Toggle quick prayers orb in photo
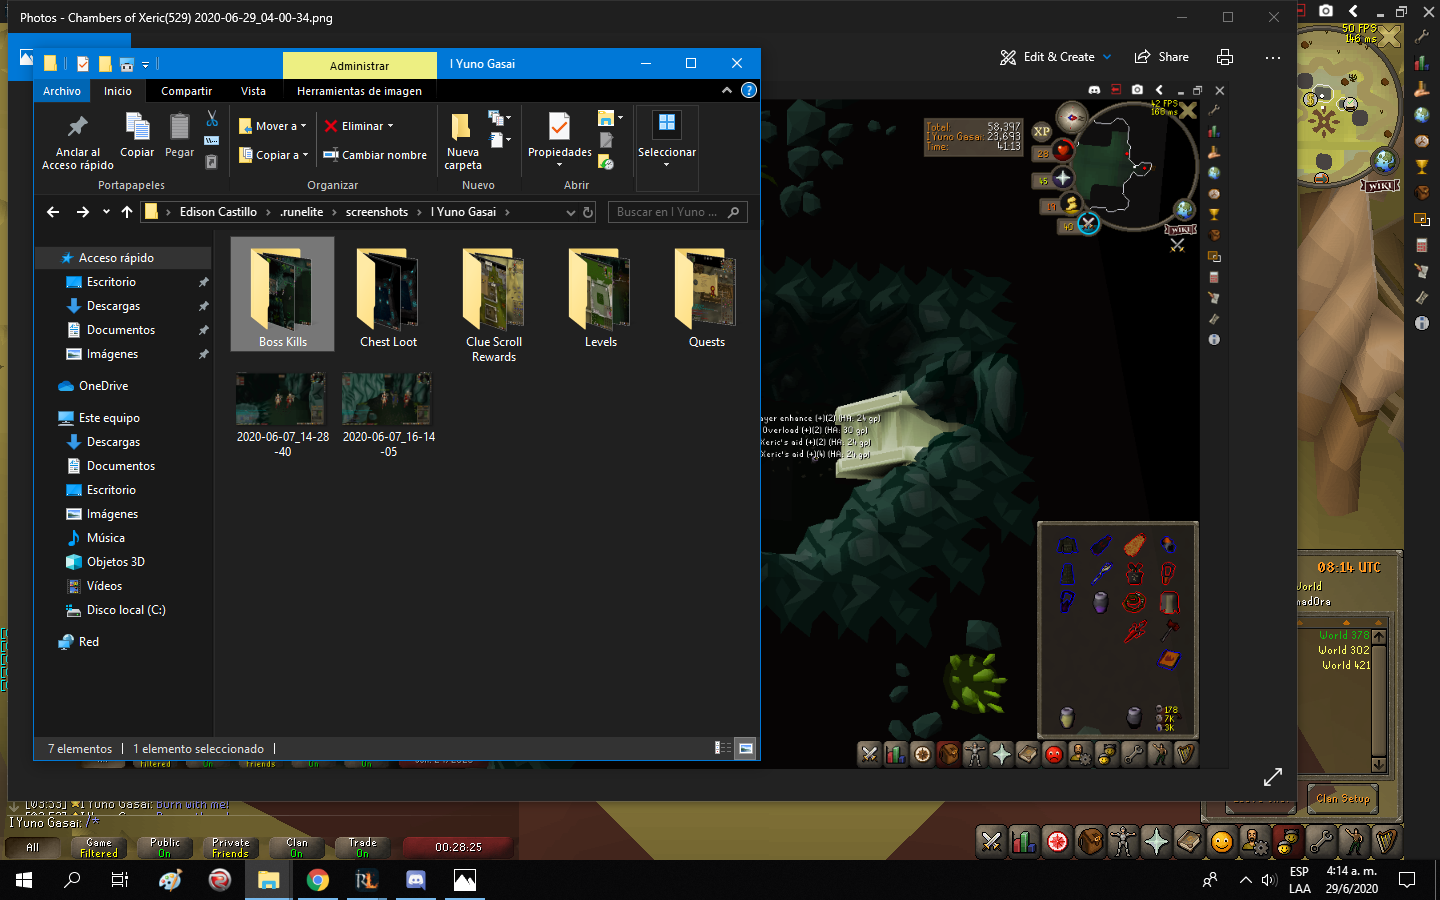Viewport: 1440px width, 900px height. pos(1062,178)
